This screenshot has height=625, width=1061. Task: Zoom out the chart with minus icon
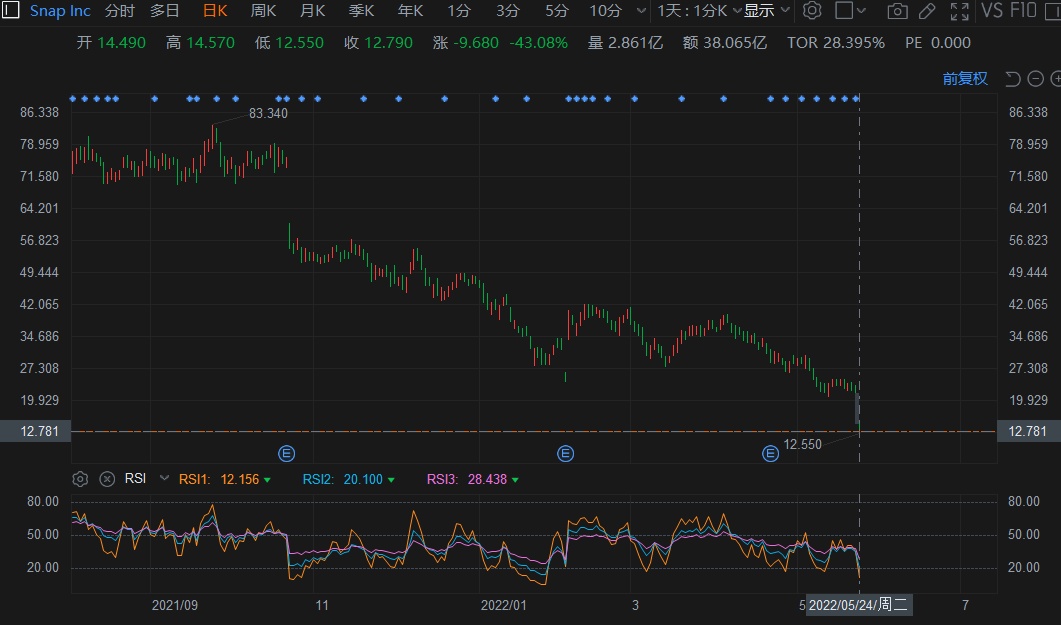point(1035,79)
